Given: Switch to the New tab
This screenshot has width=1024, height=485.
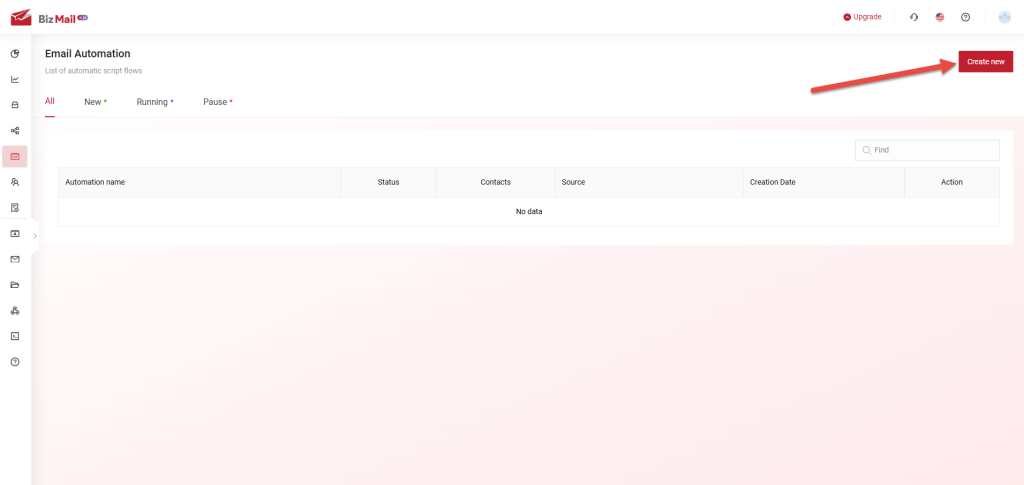Looking at the screenshot, I should 94,102.
